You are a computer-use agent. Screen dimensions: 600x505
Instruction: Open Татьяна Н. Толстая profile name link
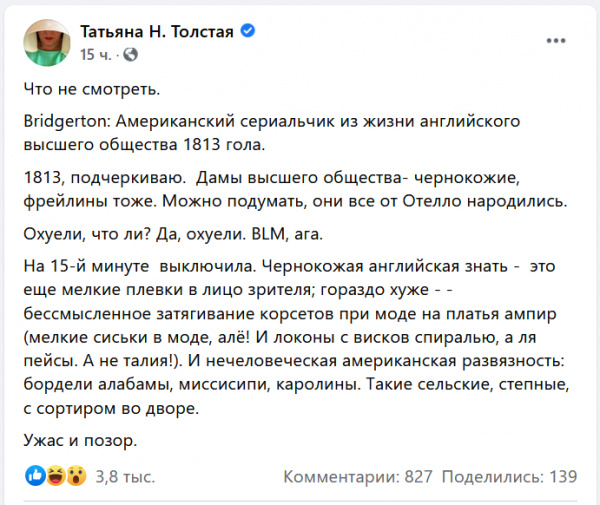156,32
